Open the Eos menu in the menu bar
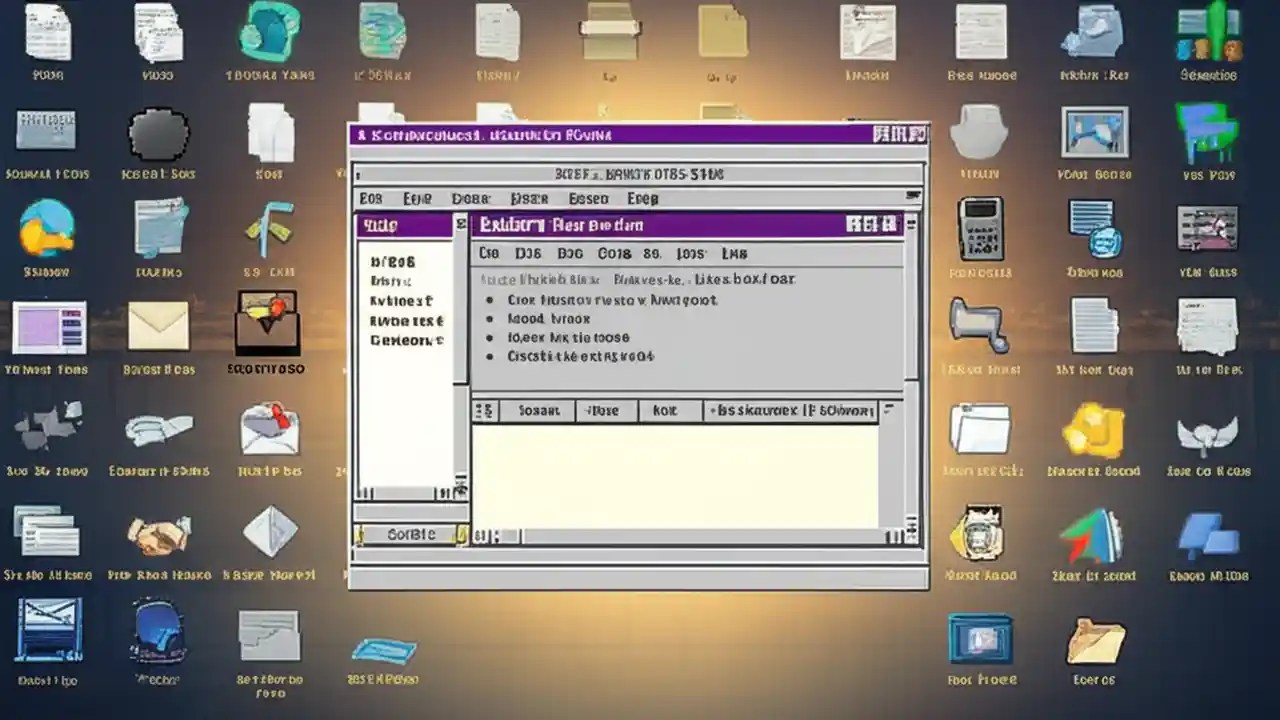This screenshot has width=1280, height=720. point(370,198)
